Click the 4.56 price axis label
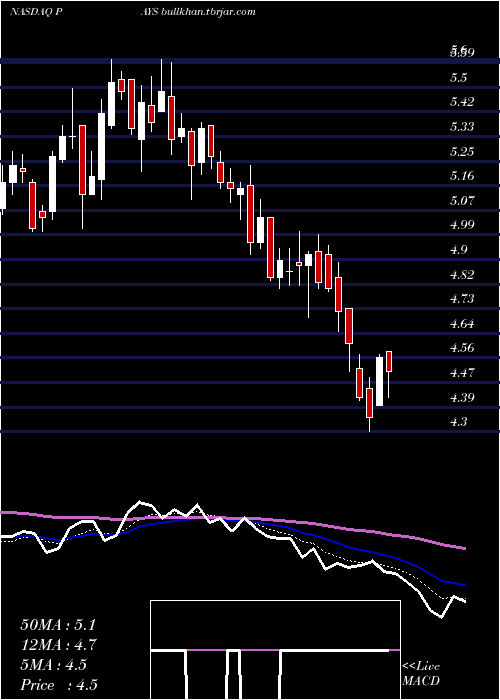The width and height of the screenshot is (500, 700). pos(462,348)
